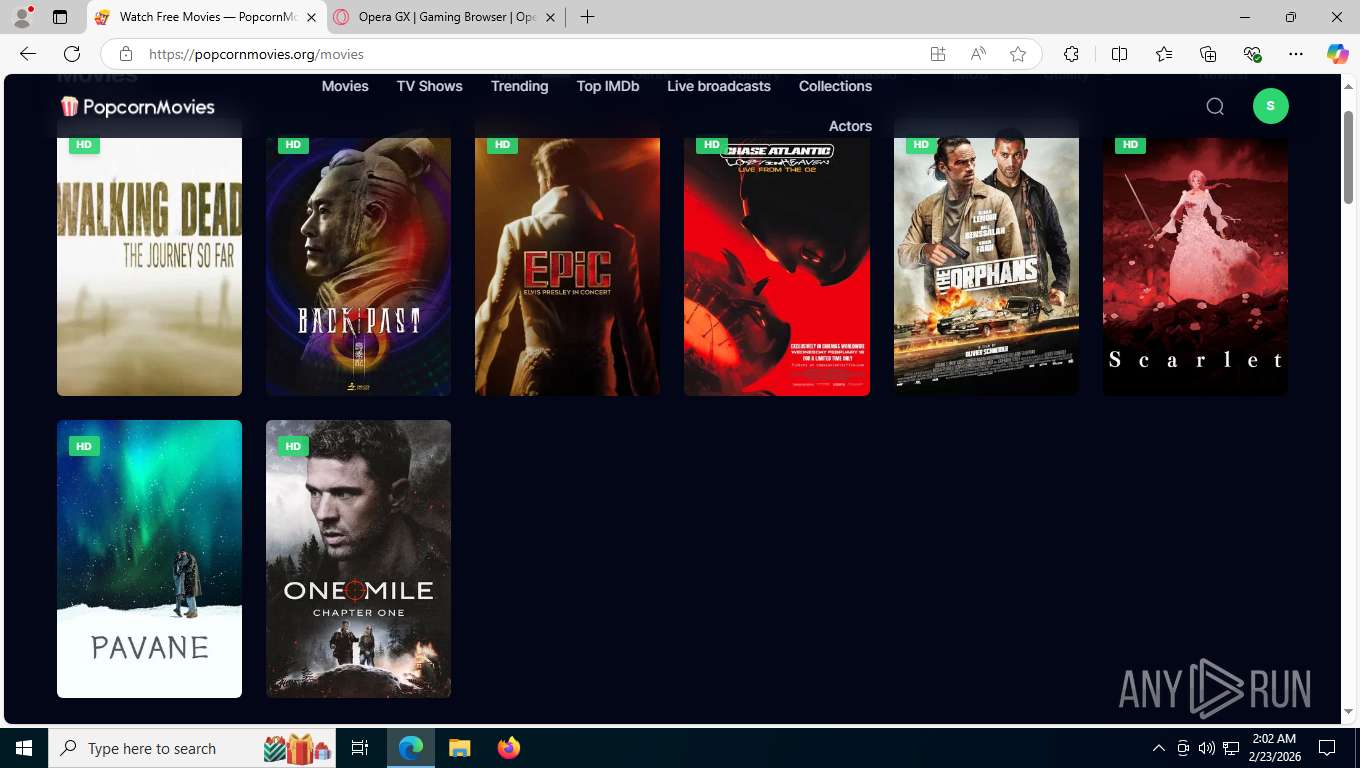Open Scarlet movie poster
The height and width of the screenshot is (768, 1360).
coord(1195,257)
